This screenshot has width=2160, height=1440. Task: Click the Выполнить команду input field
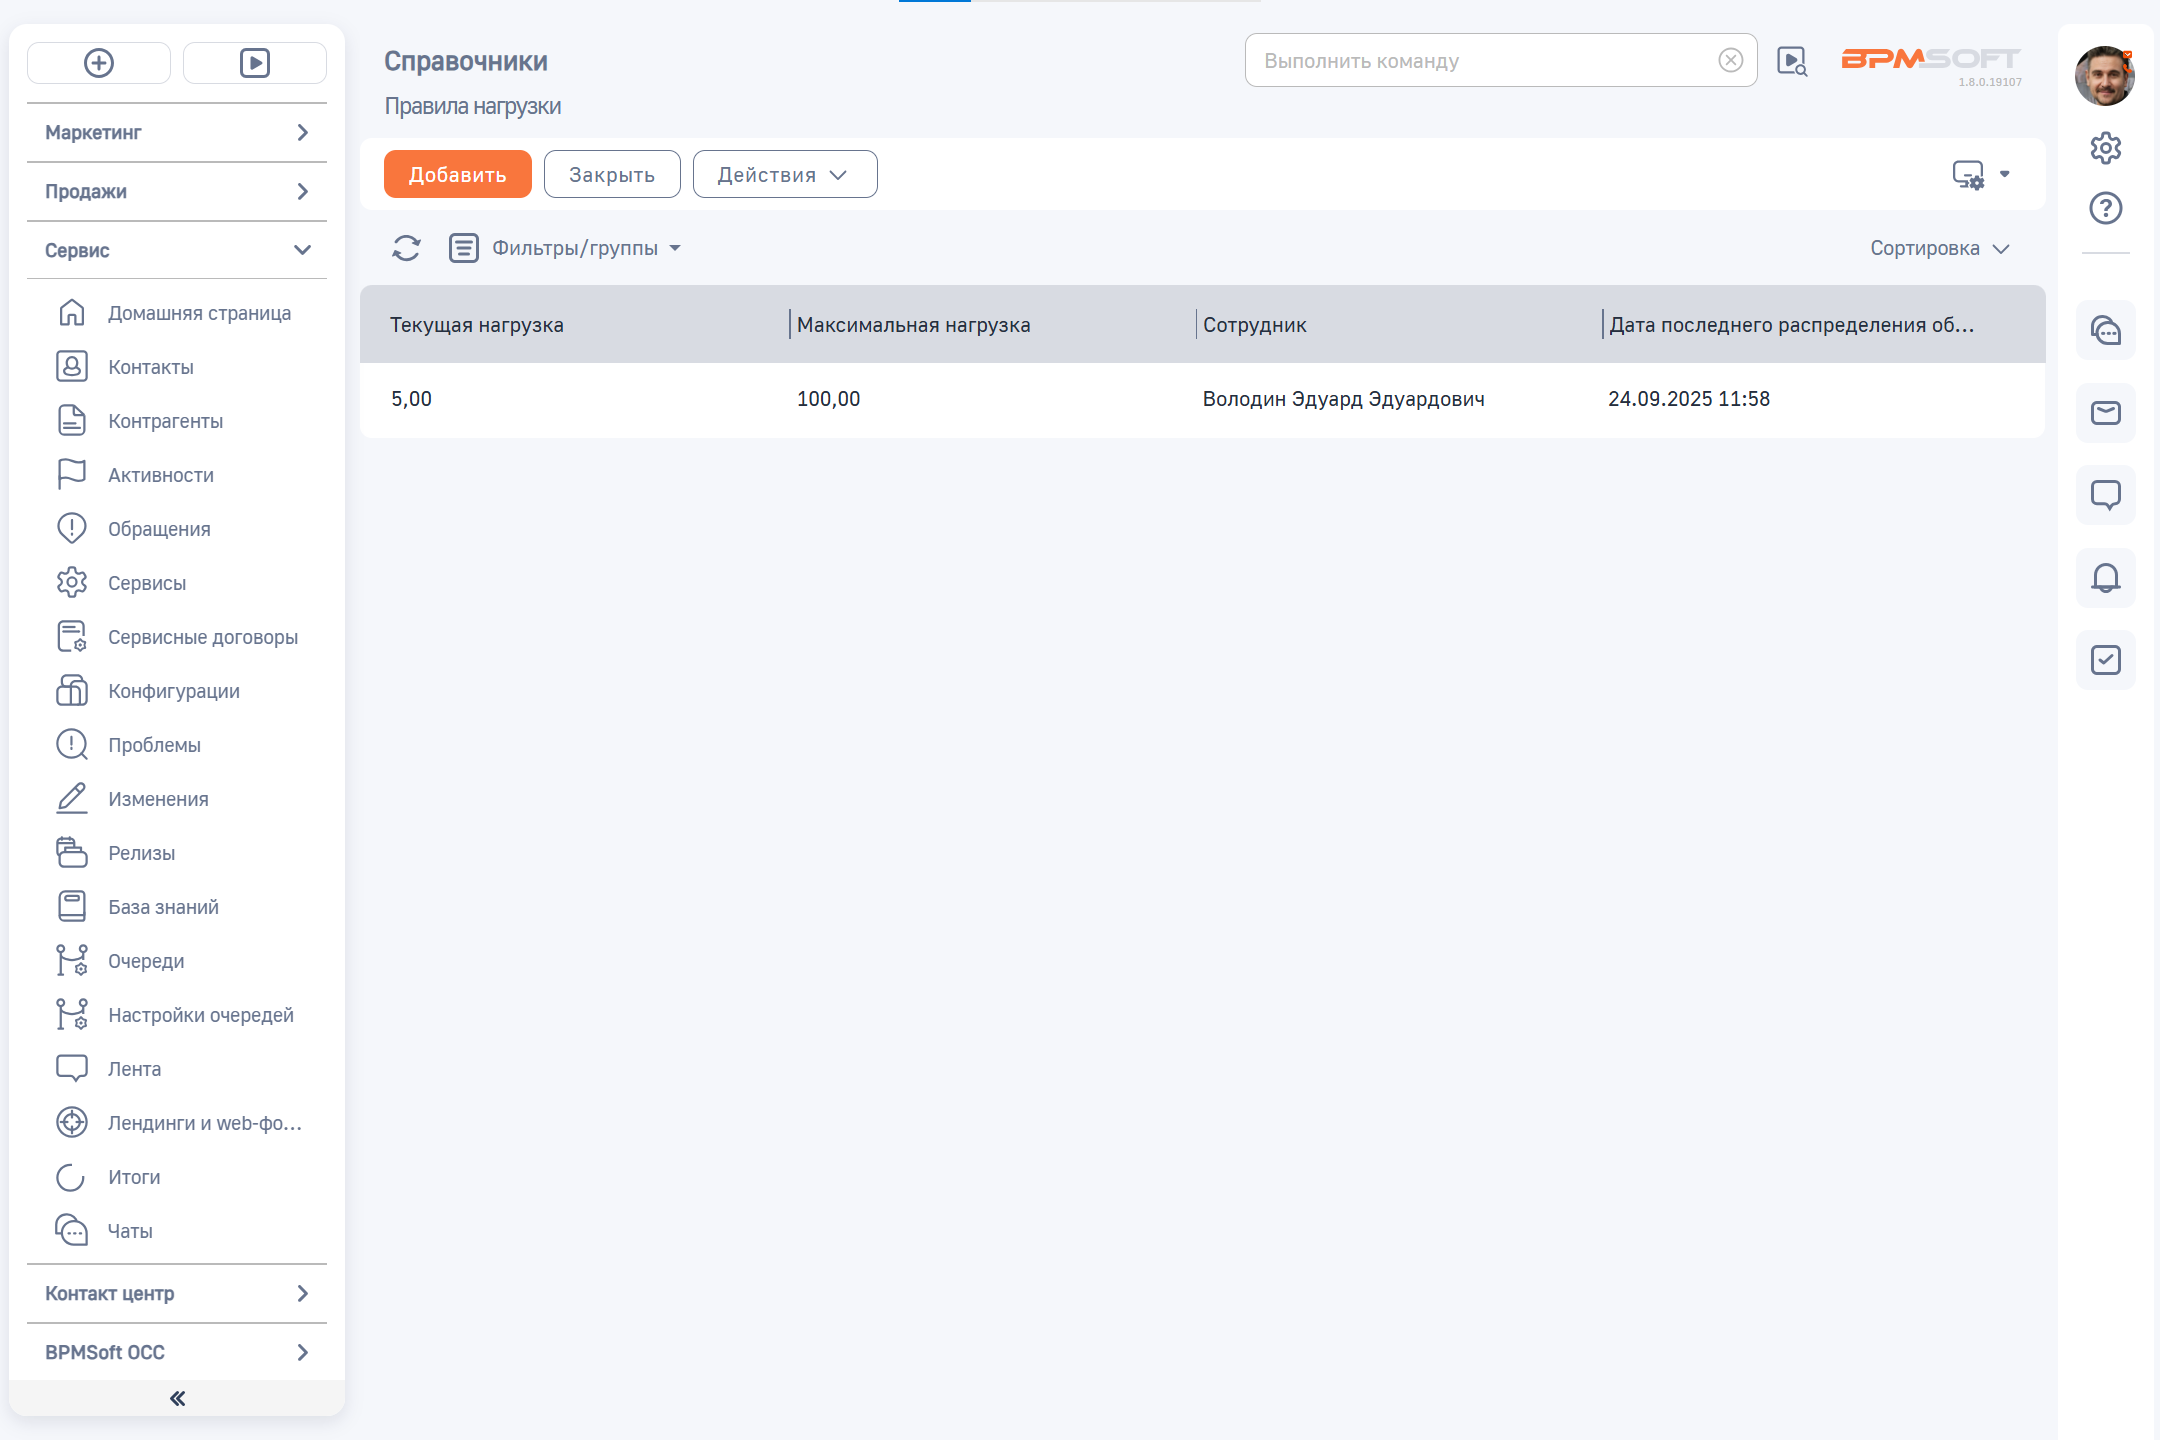[1480, 61]
